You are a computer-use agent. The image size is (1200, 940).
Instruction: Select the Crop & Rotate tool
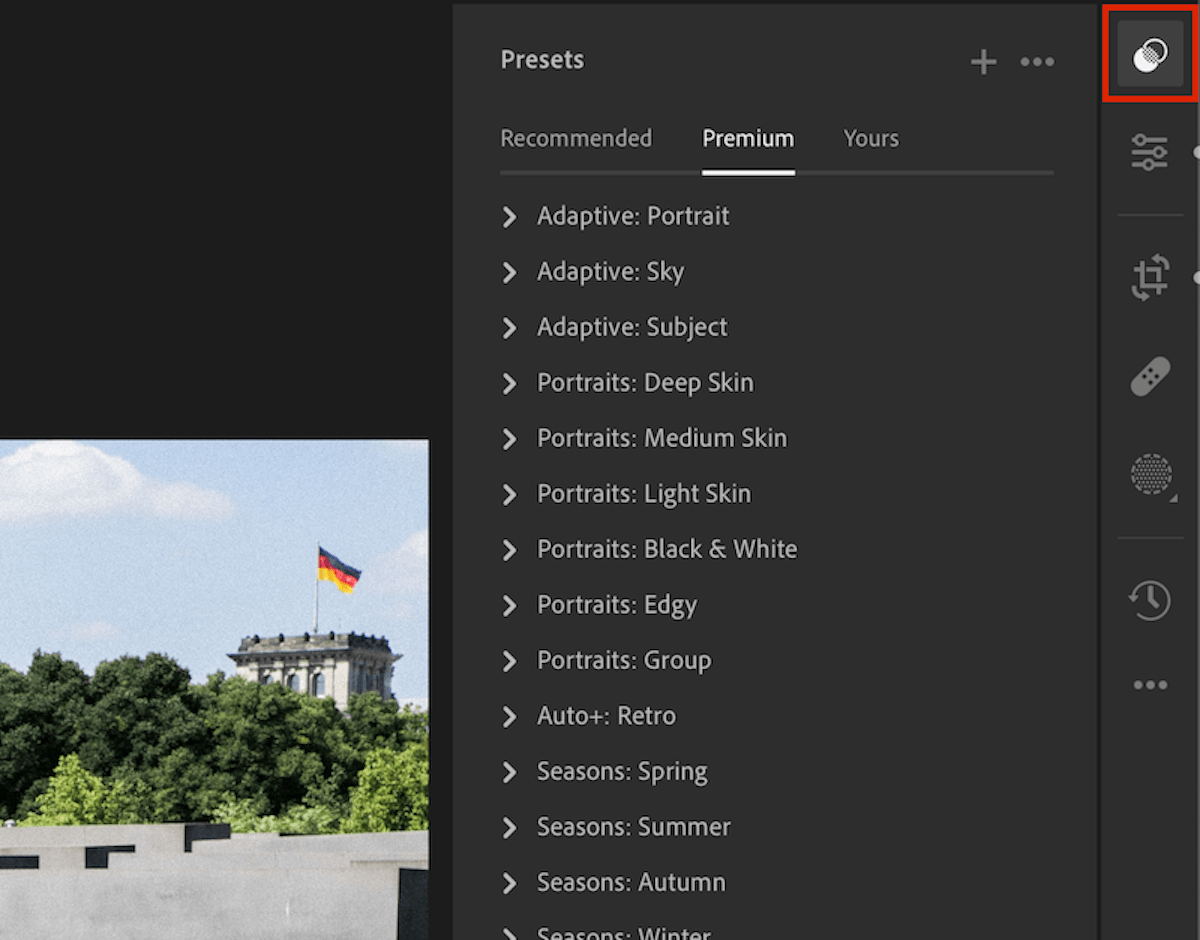(1148, 275)
